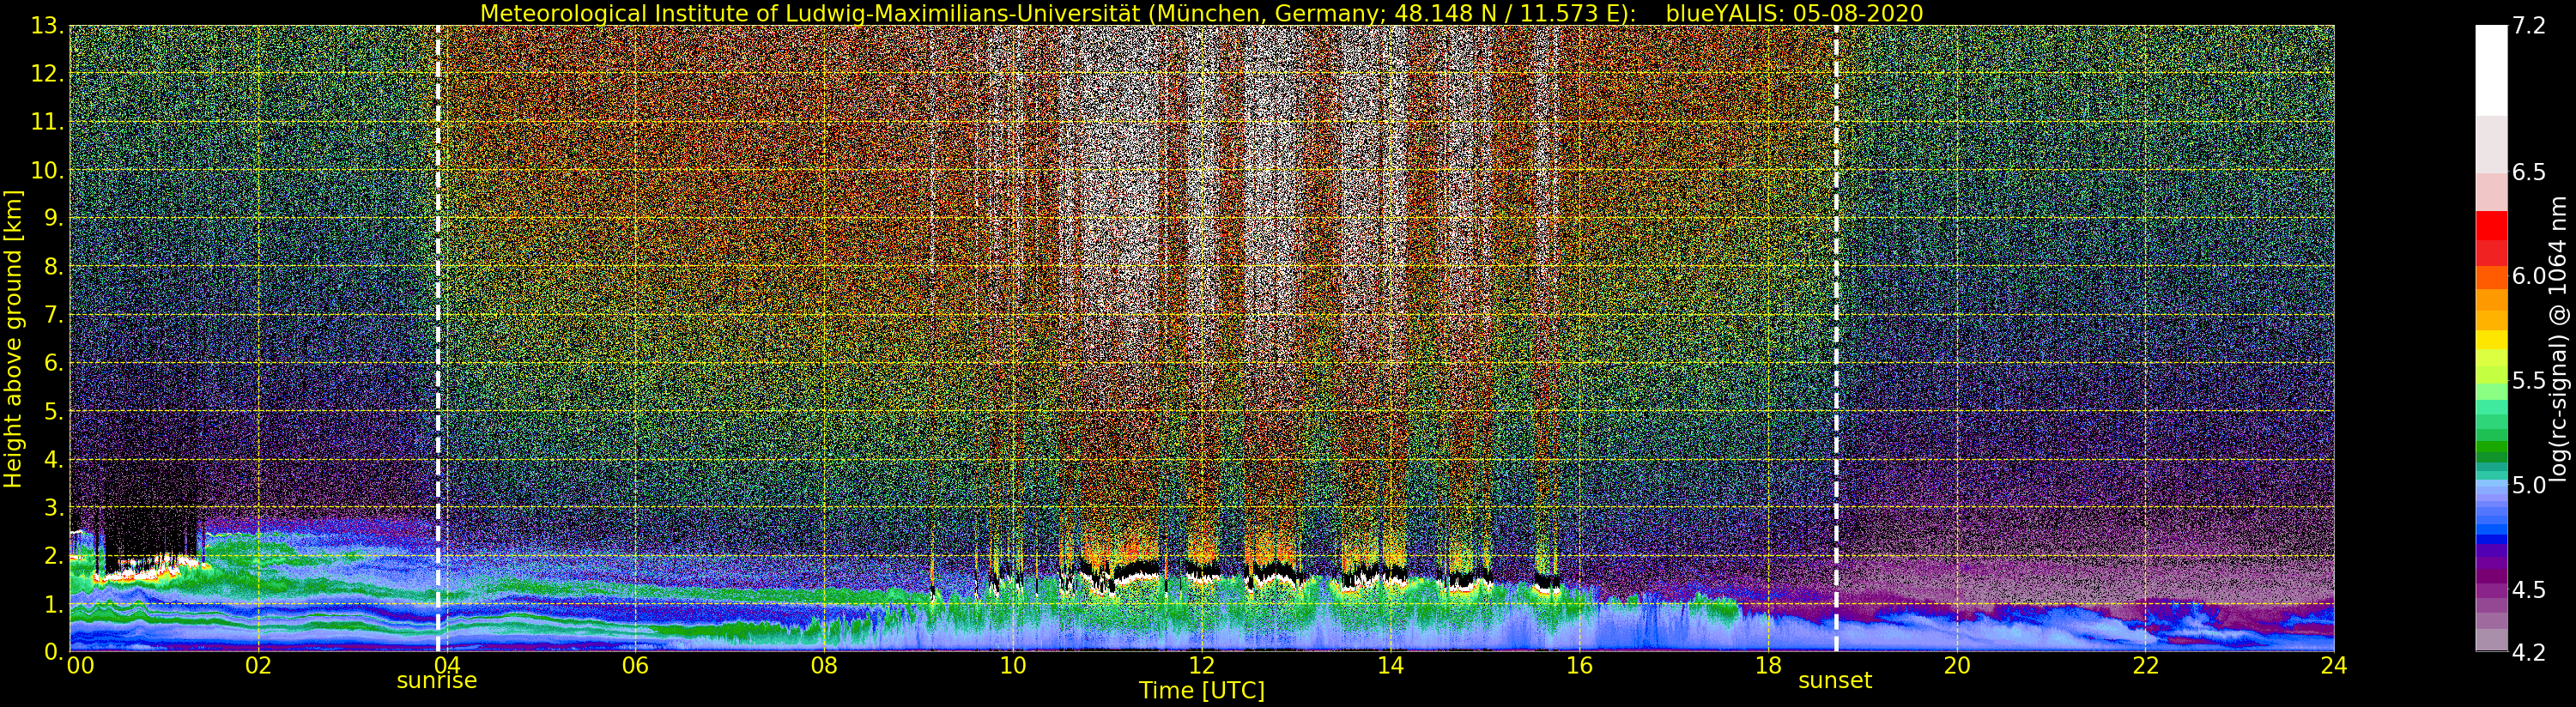Image resolution: width=2576 pixels, height=707 pixels.
Task: Click the colorbar value '5.0'
Action: 2529,485
